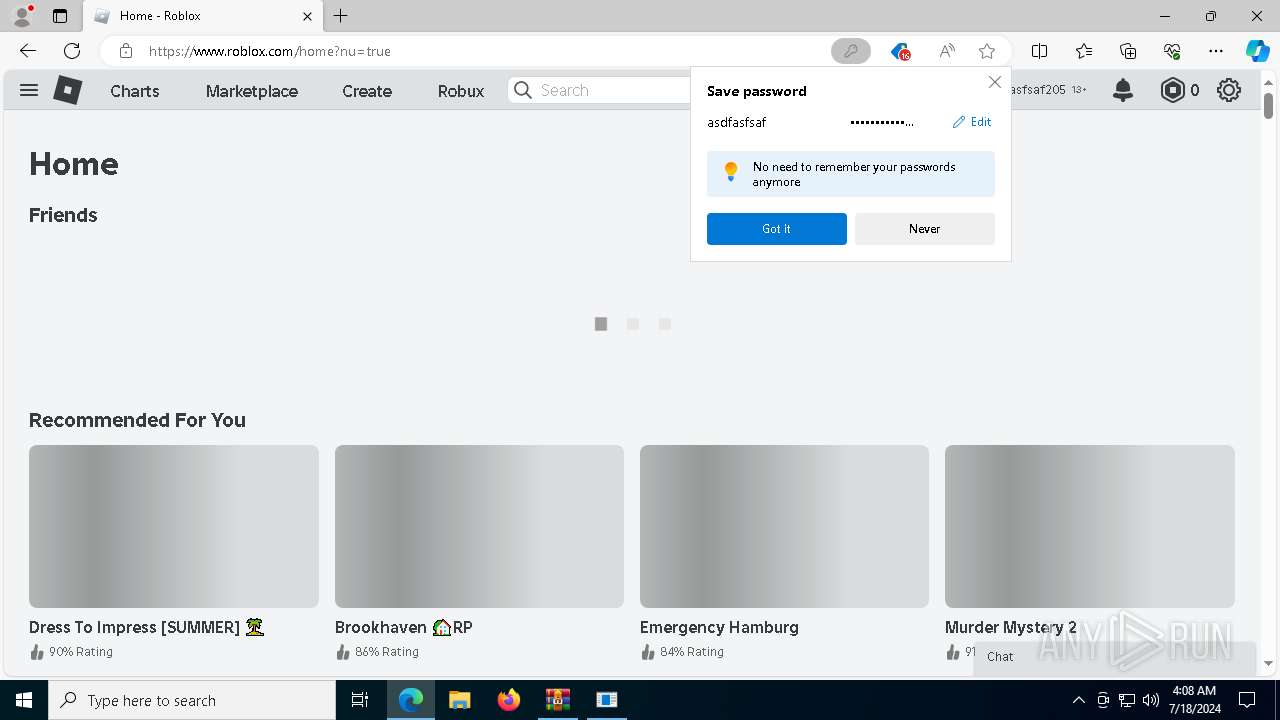1280x720 pixels.
Task: Choose Never save password
Action: pyautogui.click(x=925, y=229)
